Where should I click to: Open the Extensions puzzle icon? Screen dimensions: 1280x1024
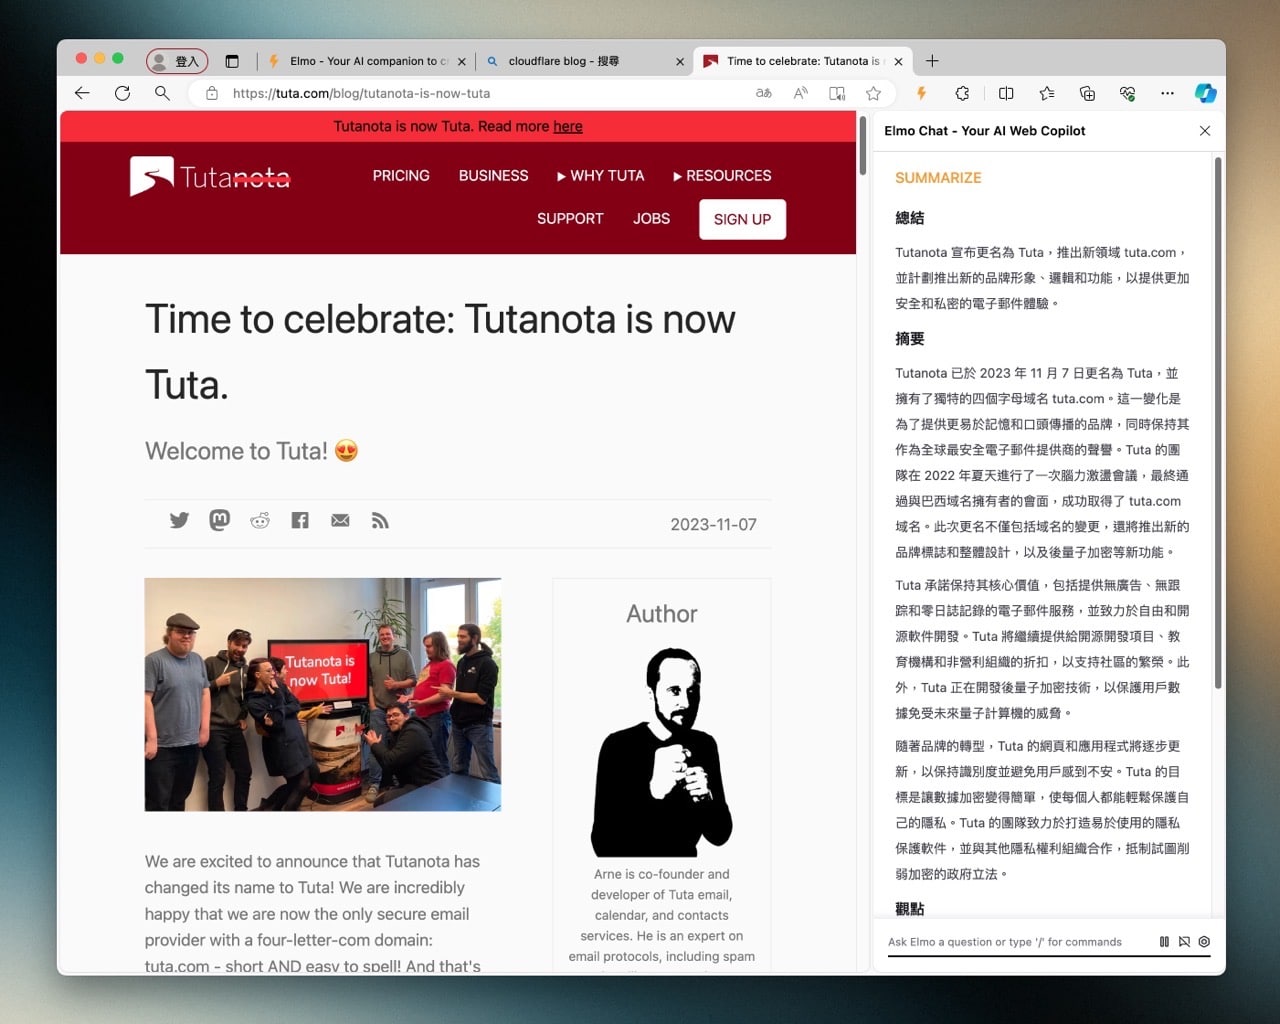962,93
